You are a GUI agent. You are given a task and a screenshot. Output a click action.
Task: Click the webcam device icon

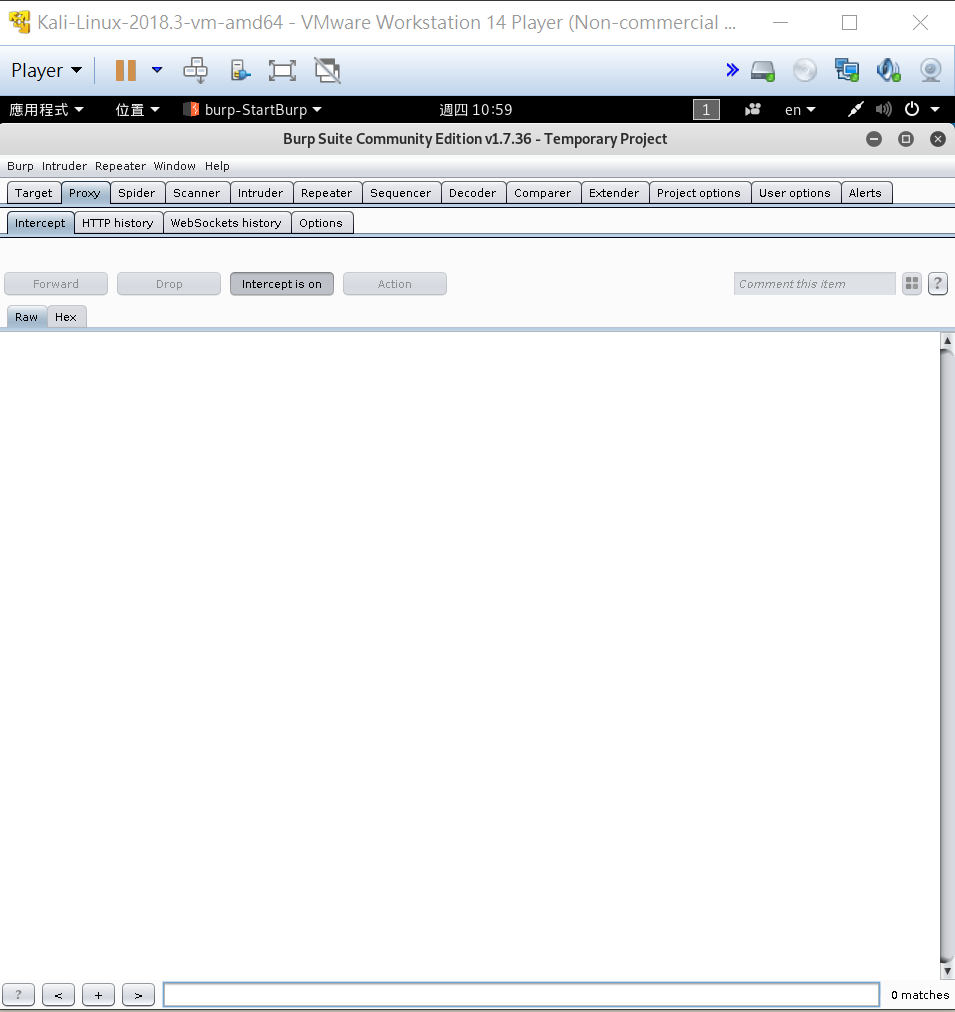click(930, 70)
